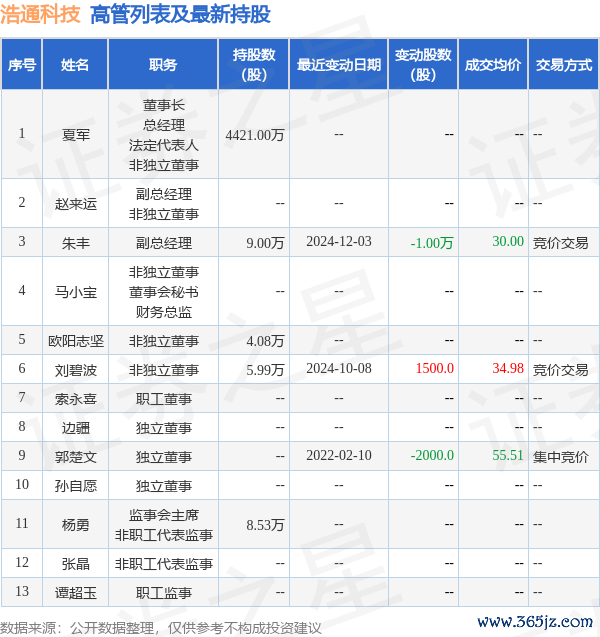Click 非职工代表监事 in 张晶's row

pyautogui.click(x=164, y=564)
